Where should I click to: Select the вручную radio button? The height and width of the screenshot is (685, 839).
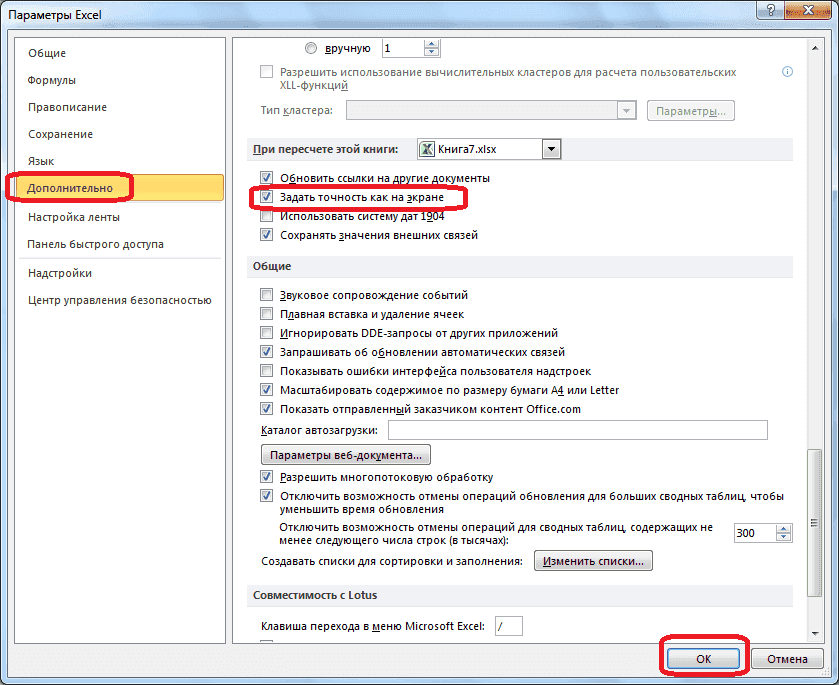310,47
